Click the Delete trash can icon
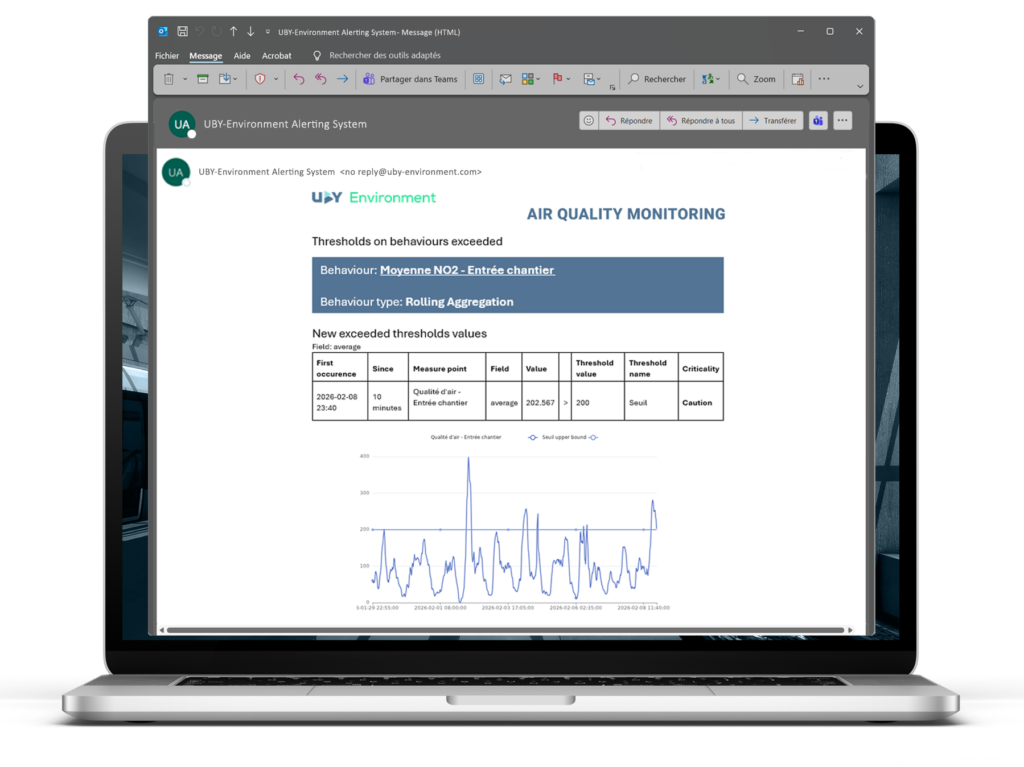The height and width of the screenshot is (767, 1024). (169, 79)
